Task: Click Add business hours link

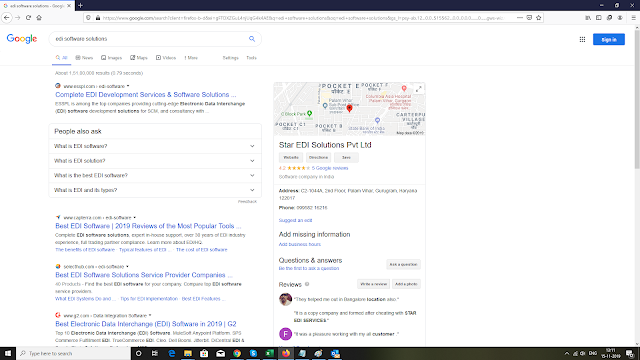Action: coord(300,244)
